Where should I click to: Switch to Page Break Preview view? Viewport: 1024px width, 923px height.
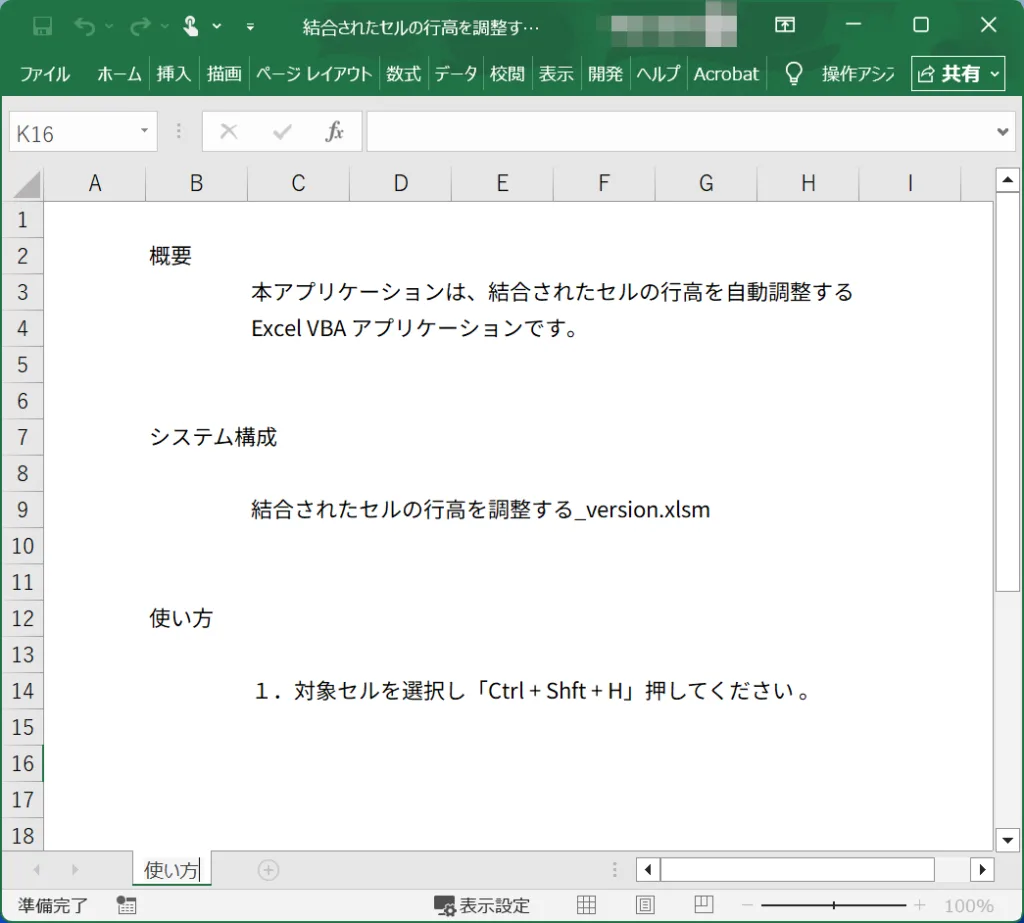coord(704,905)
